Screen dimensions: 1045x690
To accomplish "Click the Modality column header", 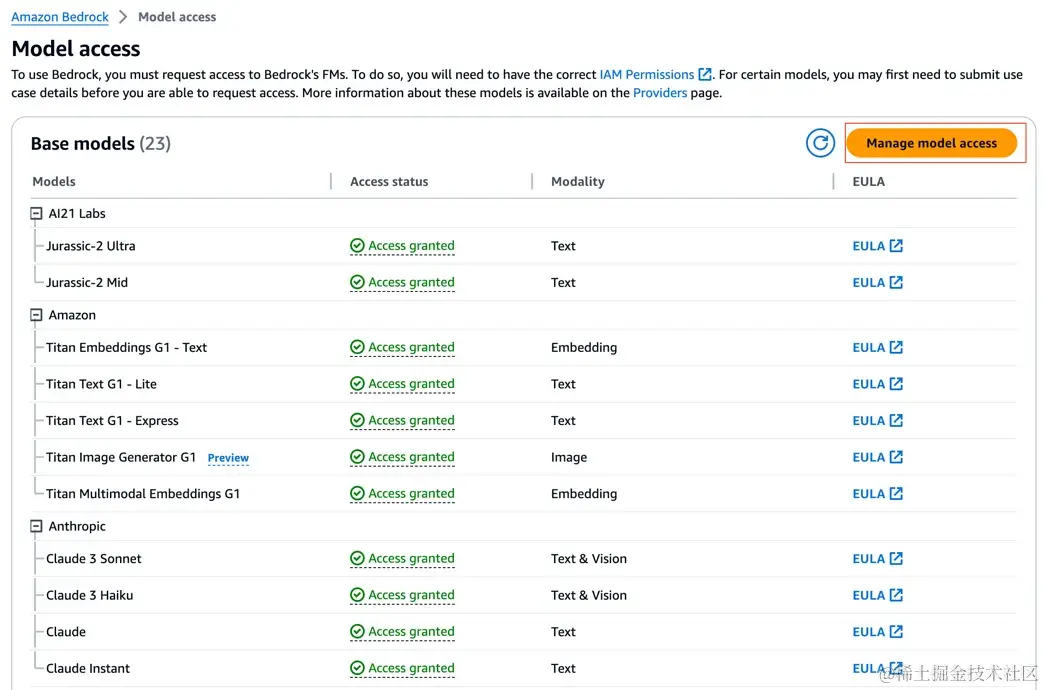I will point(578,182).
